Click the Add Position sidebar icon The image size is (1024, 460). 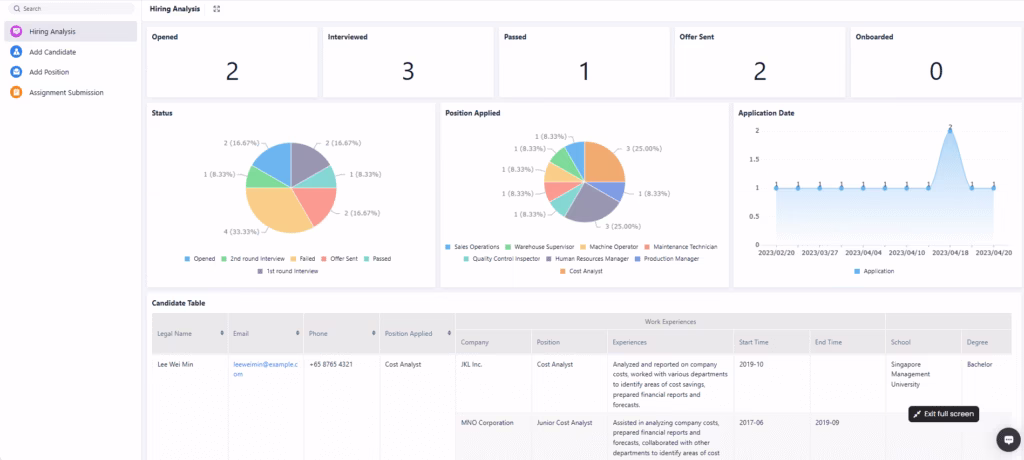[16, 72]
